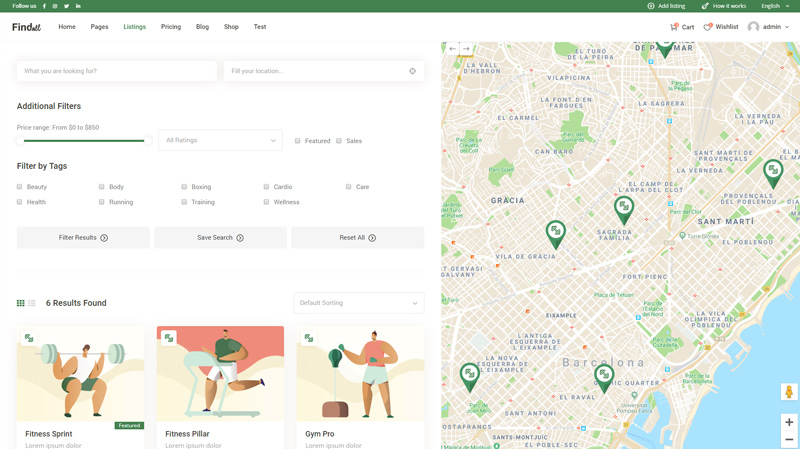Click the shopping cart icon
Image resolution: width=800 pixels, height=449 pixels.
pyautogui.click(x=674, y=27)
